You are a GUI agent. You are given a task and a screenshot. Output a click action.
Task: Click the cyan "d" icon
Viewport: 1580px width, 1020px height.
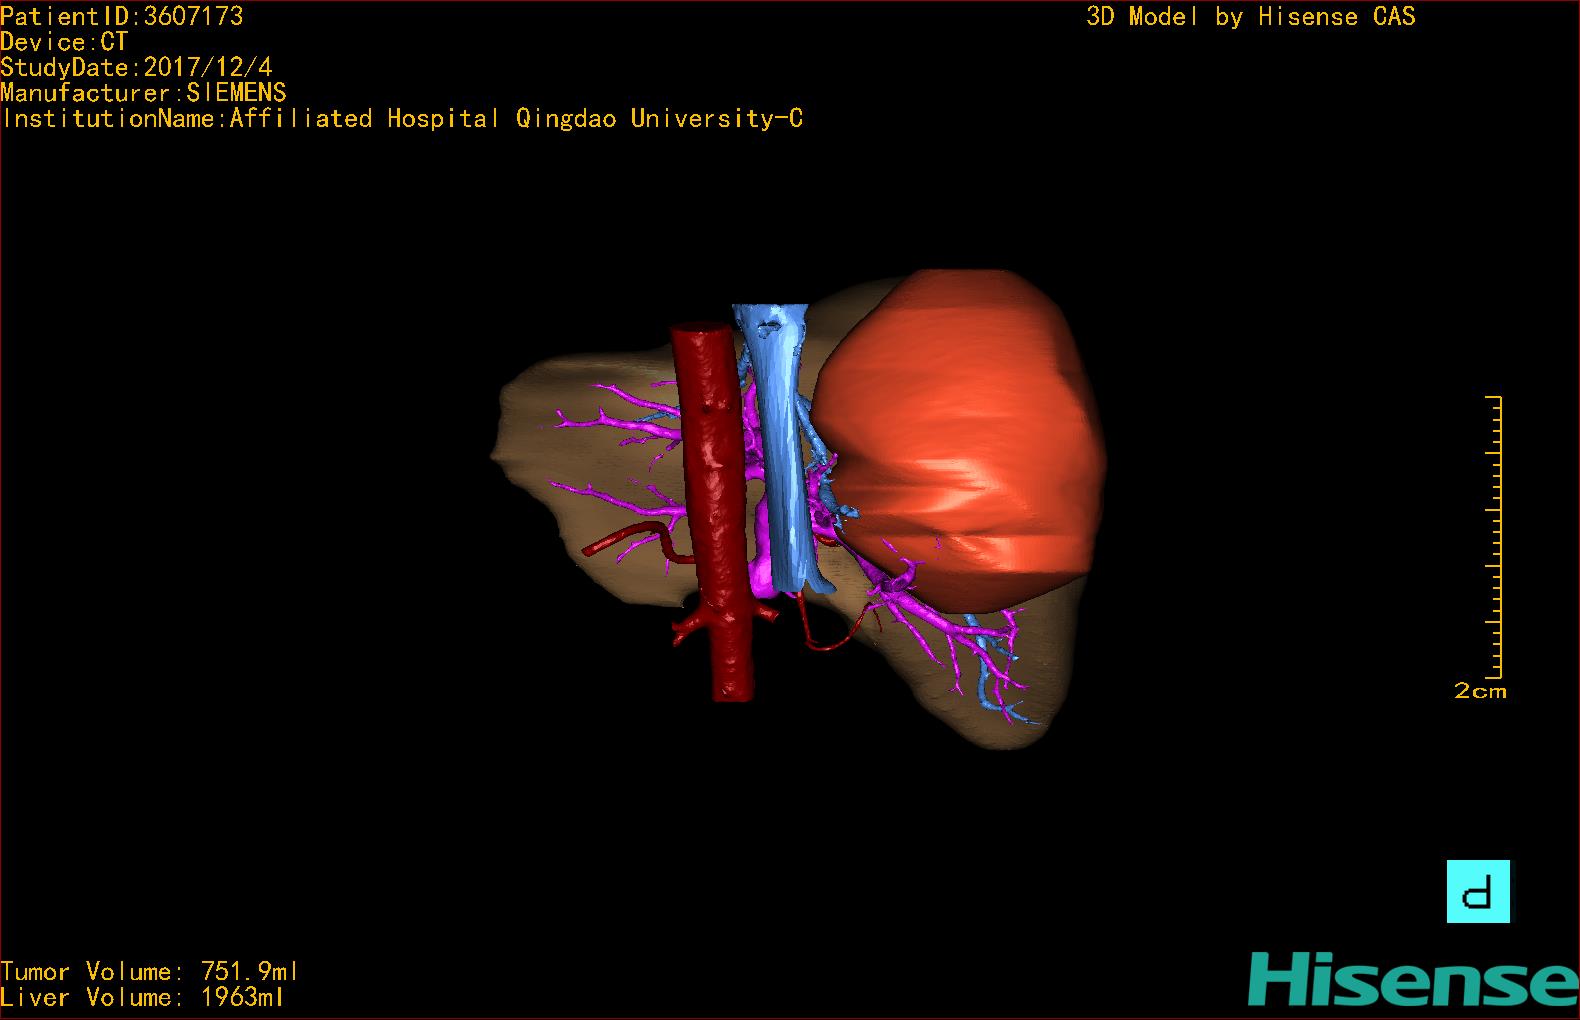click(1478, 891)
